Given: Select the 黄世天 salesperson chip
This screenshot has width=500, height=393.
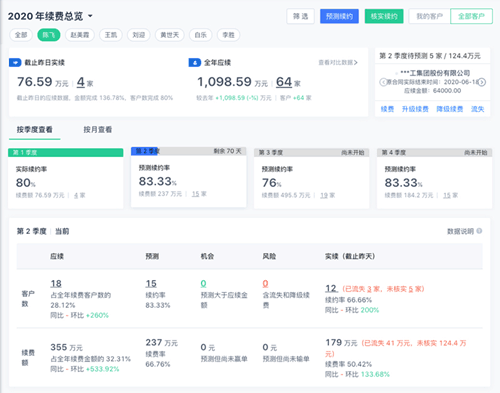Looking at the screenshot, I should tap(170, 35).
